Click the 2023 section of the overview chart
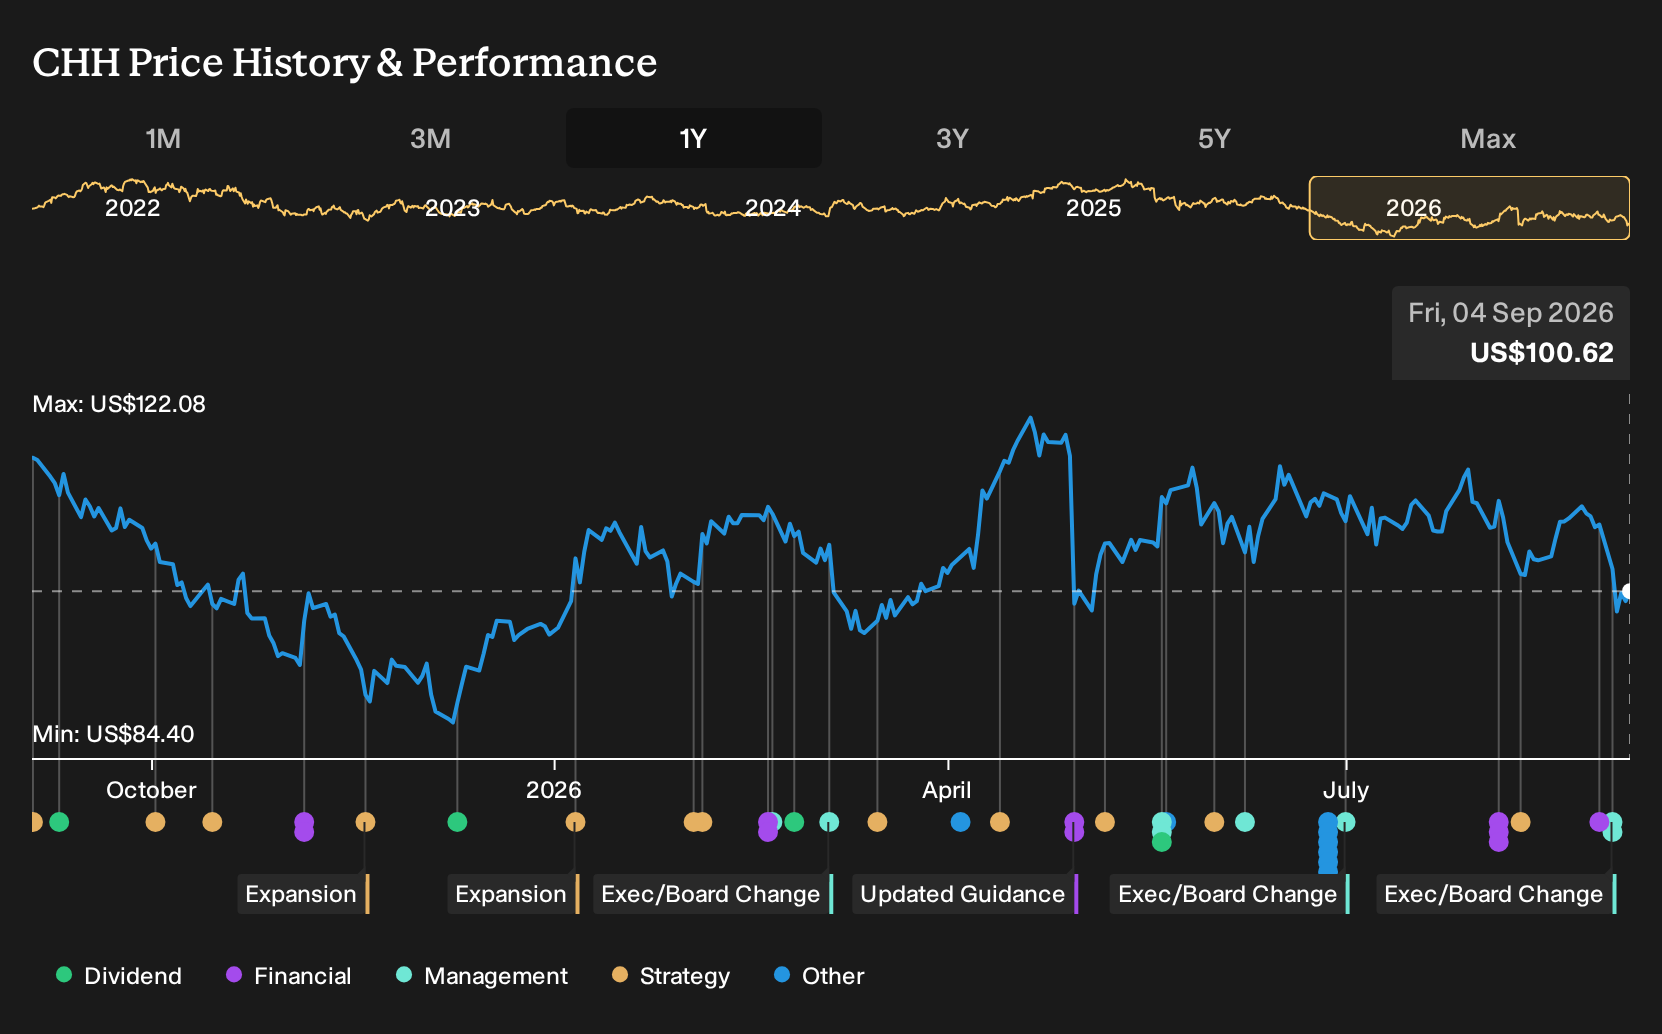The image size is (1662, 1034). (x=452, y=208)
